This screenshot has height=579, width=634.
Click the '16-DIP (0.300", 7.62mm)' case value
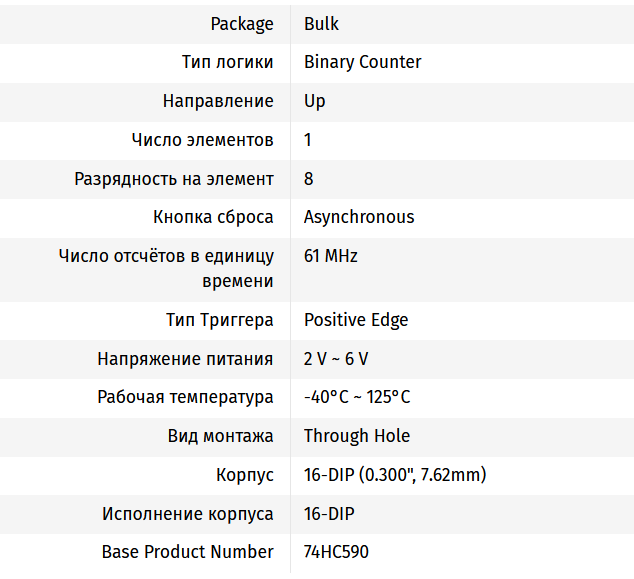(x=395, y=475)
